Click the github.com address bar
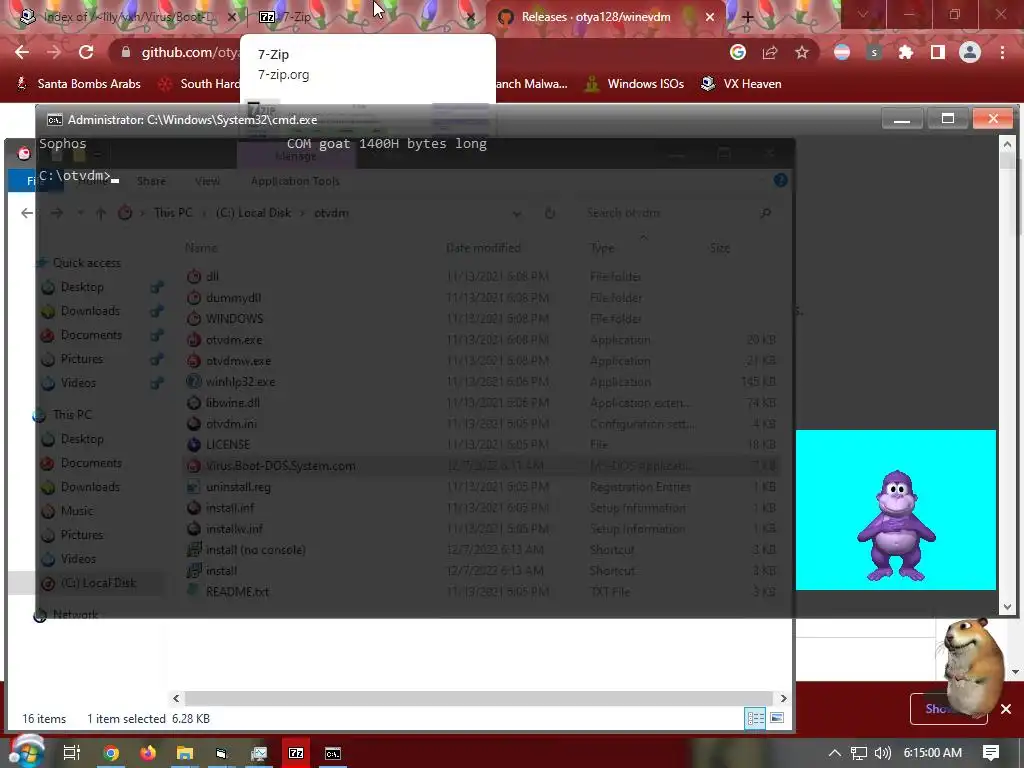 (x=418, y=52)
